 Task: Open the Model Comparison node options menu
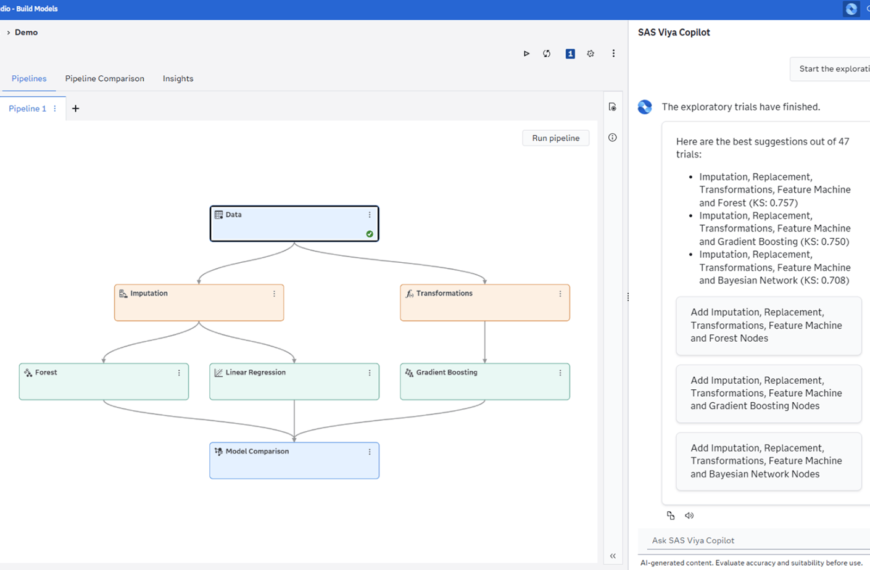370,452
